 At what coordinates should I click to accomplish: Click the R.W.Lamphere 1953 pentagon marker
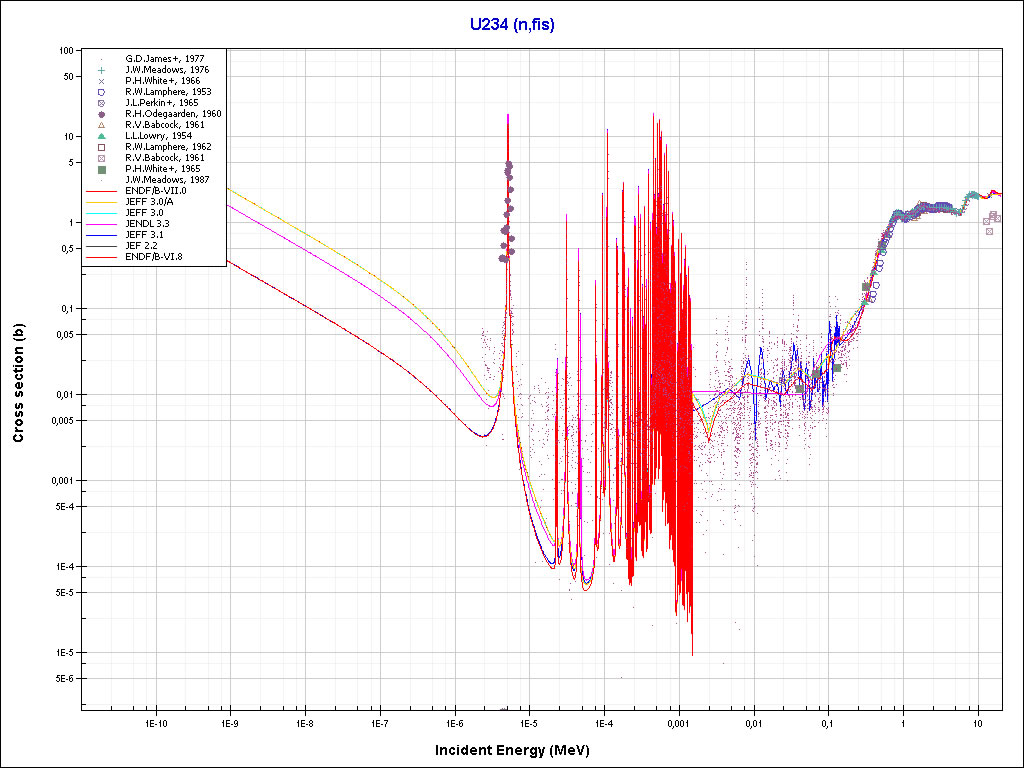101,92
